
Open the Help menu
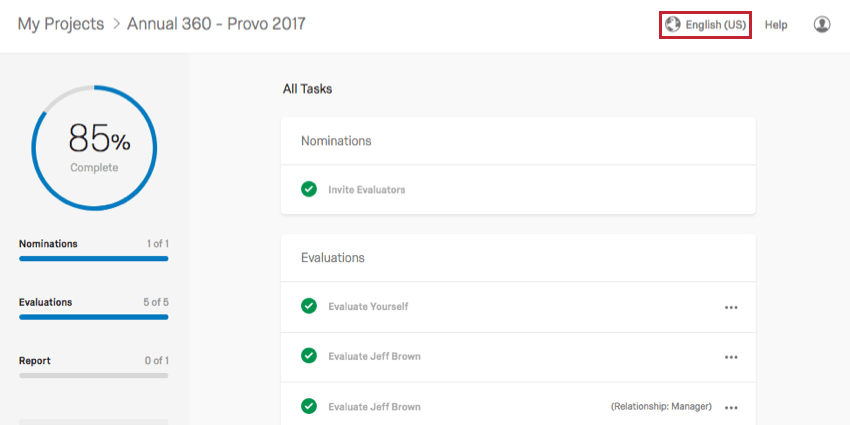776,25
